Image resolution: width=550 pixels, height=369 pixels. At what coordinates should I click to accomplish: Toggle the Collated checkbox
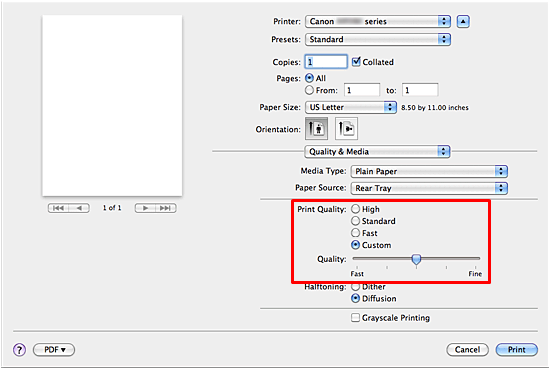click(356, 62)
